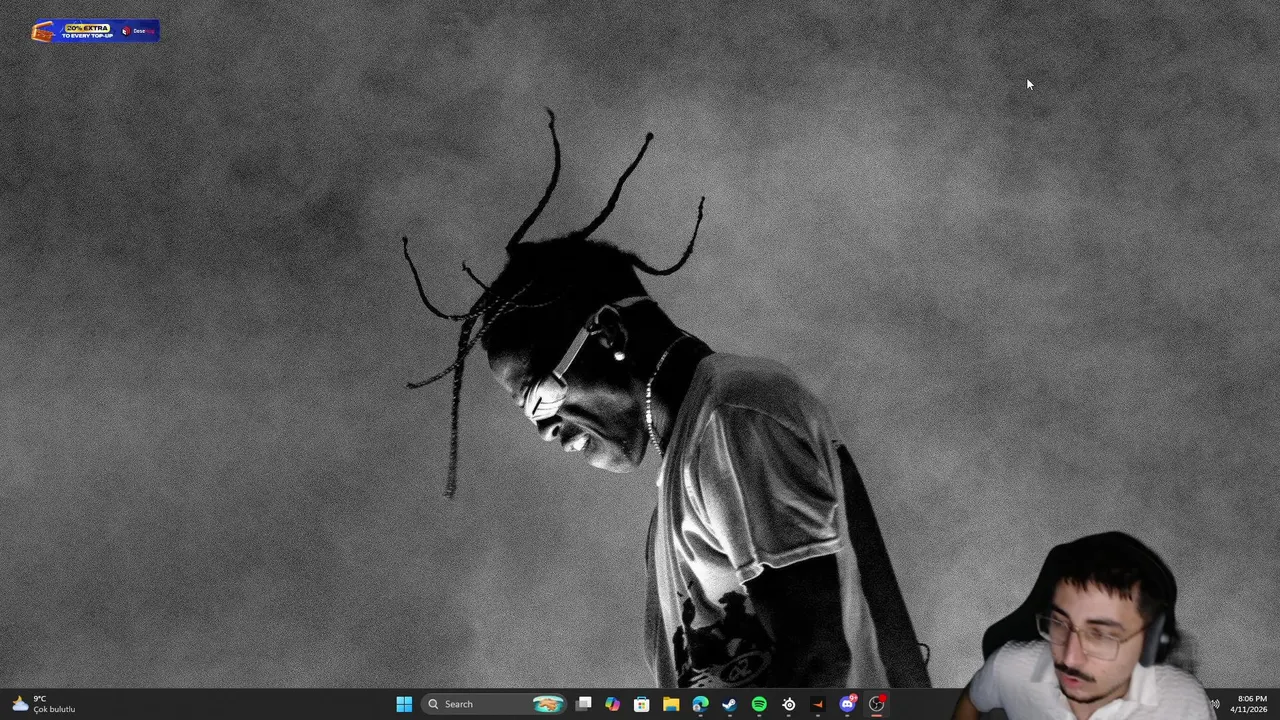Click the taskbar Search box
This screenshot has height=720, width=1280.
pyautogui.click(x=494, y=704)
